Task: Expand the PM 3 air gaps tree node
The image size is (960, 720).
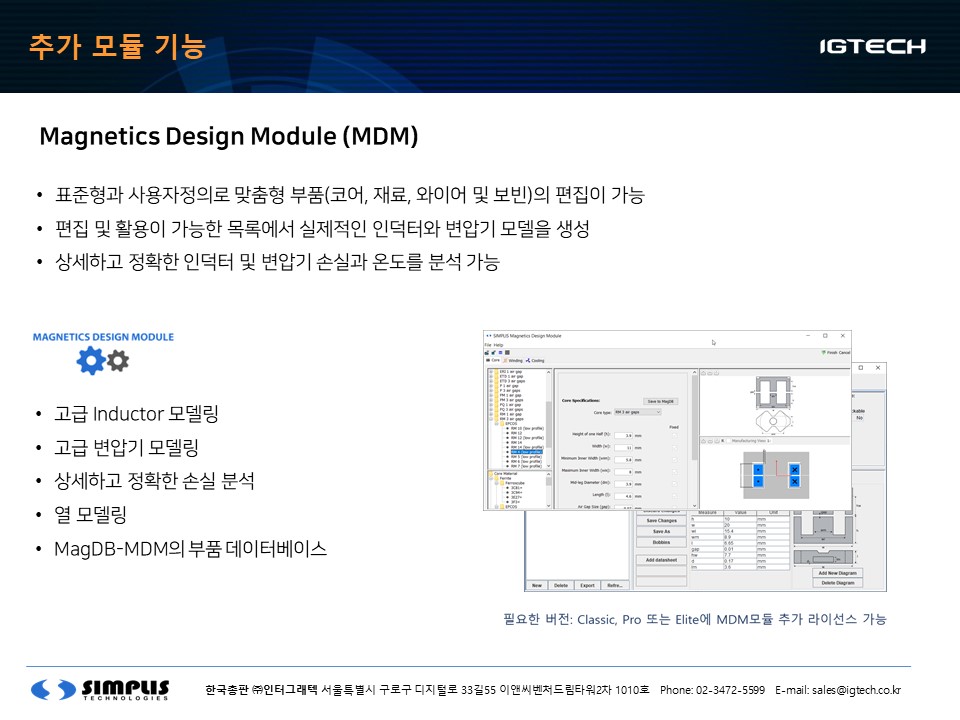Action: point(491,400)
